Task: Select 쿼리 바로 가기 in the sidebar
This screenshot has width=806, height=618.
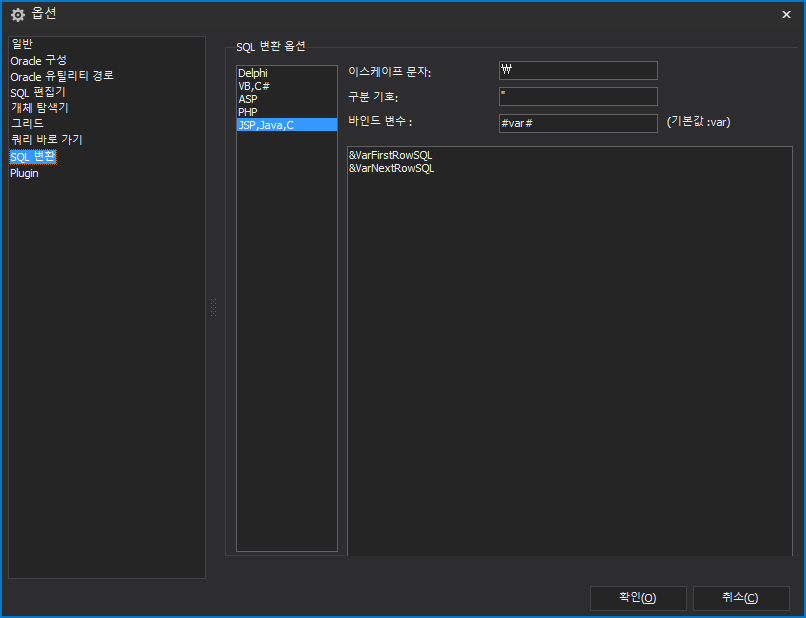Action: 44,140
